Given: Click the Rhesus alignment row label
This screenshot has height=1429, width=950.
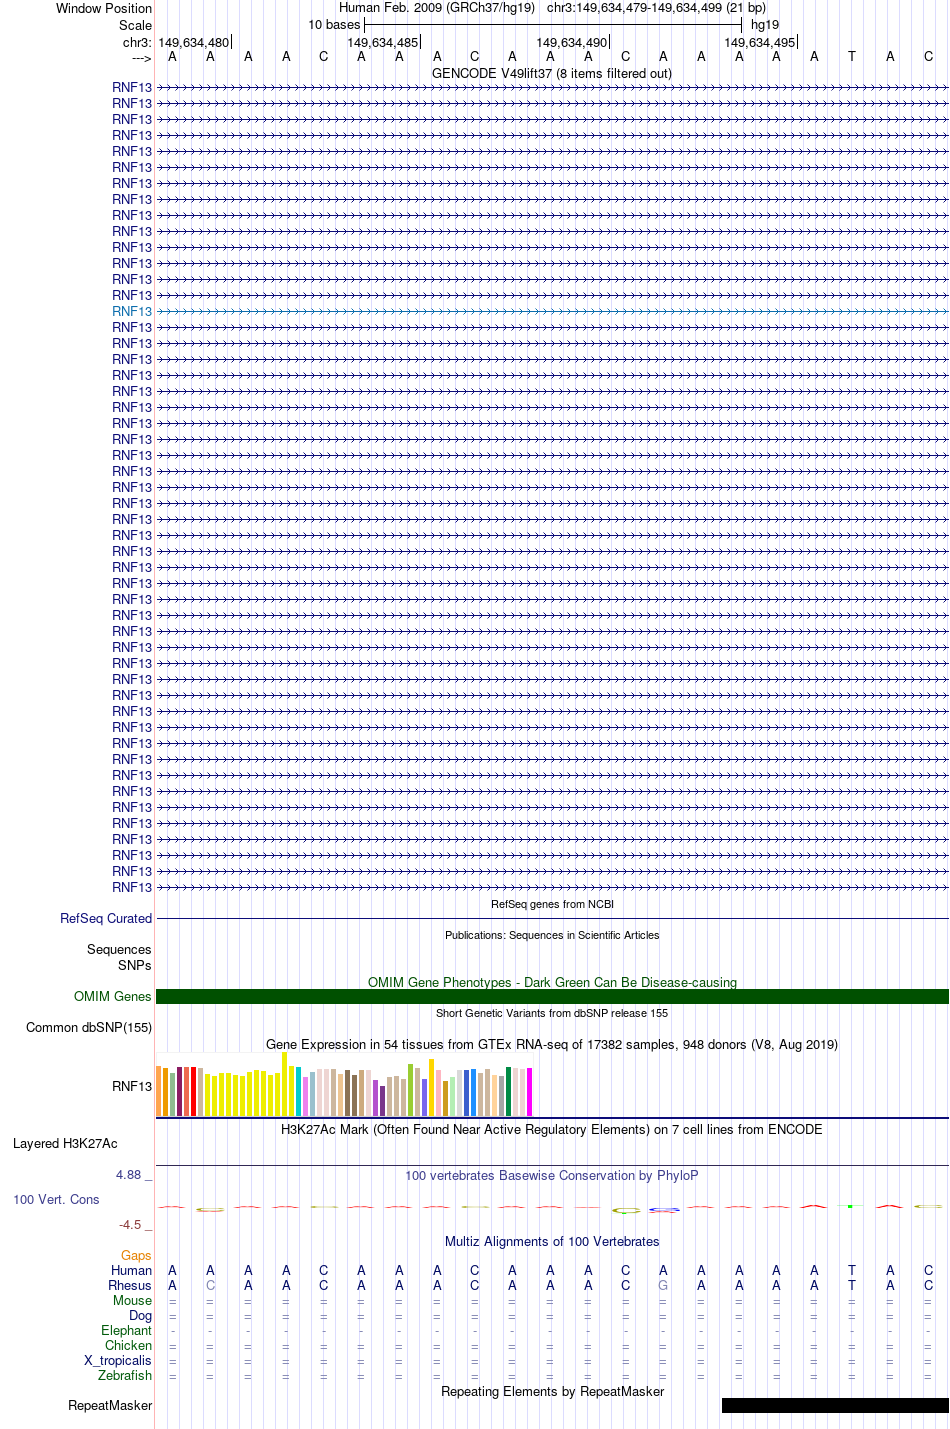Looking at the screenshot, I should (130, 1286).
